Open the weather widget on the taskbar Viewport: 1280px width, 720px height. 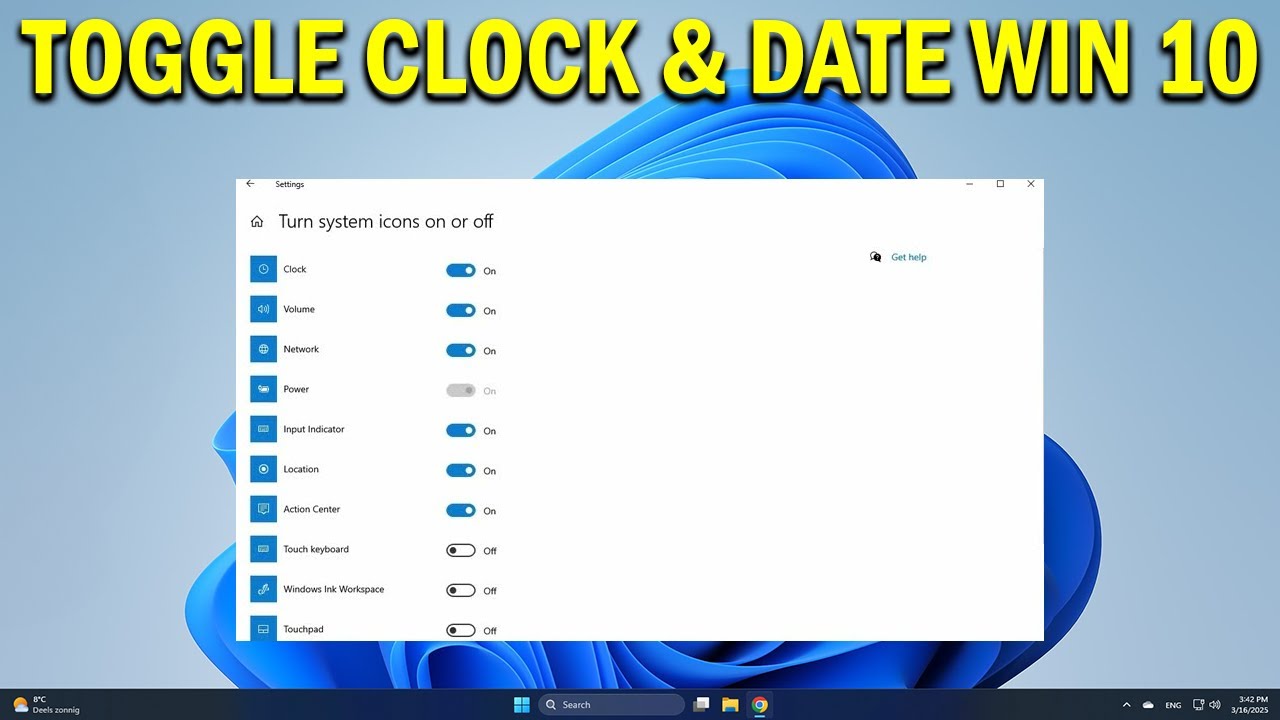pos(46,705)
